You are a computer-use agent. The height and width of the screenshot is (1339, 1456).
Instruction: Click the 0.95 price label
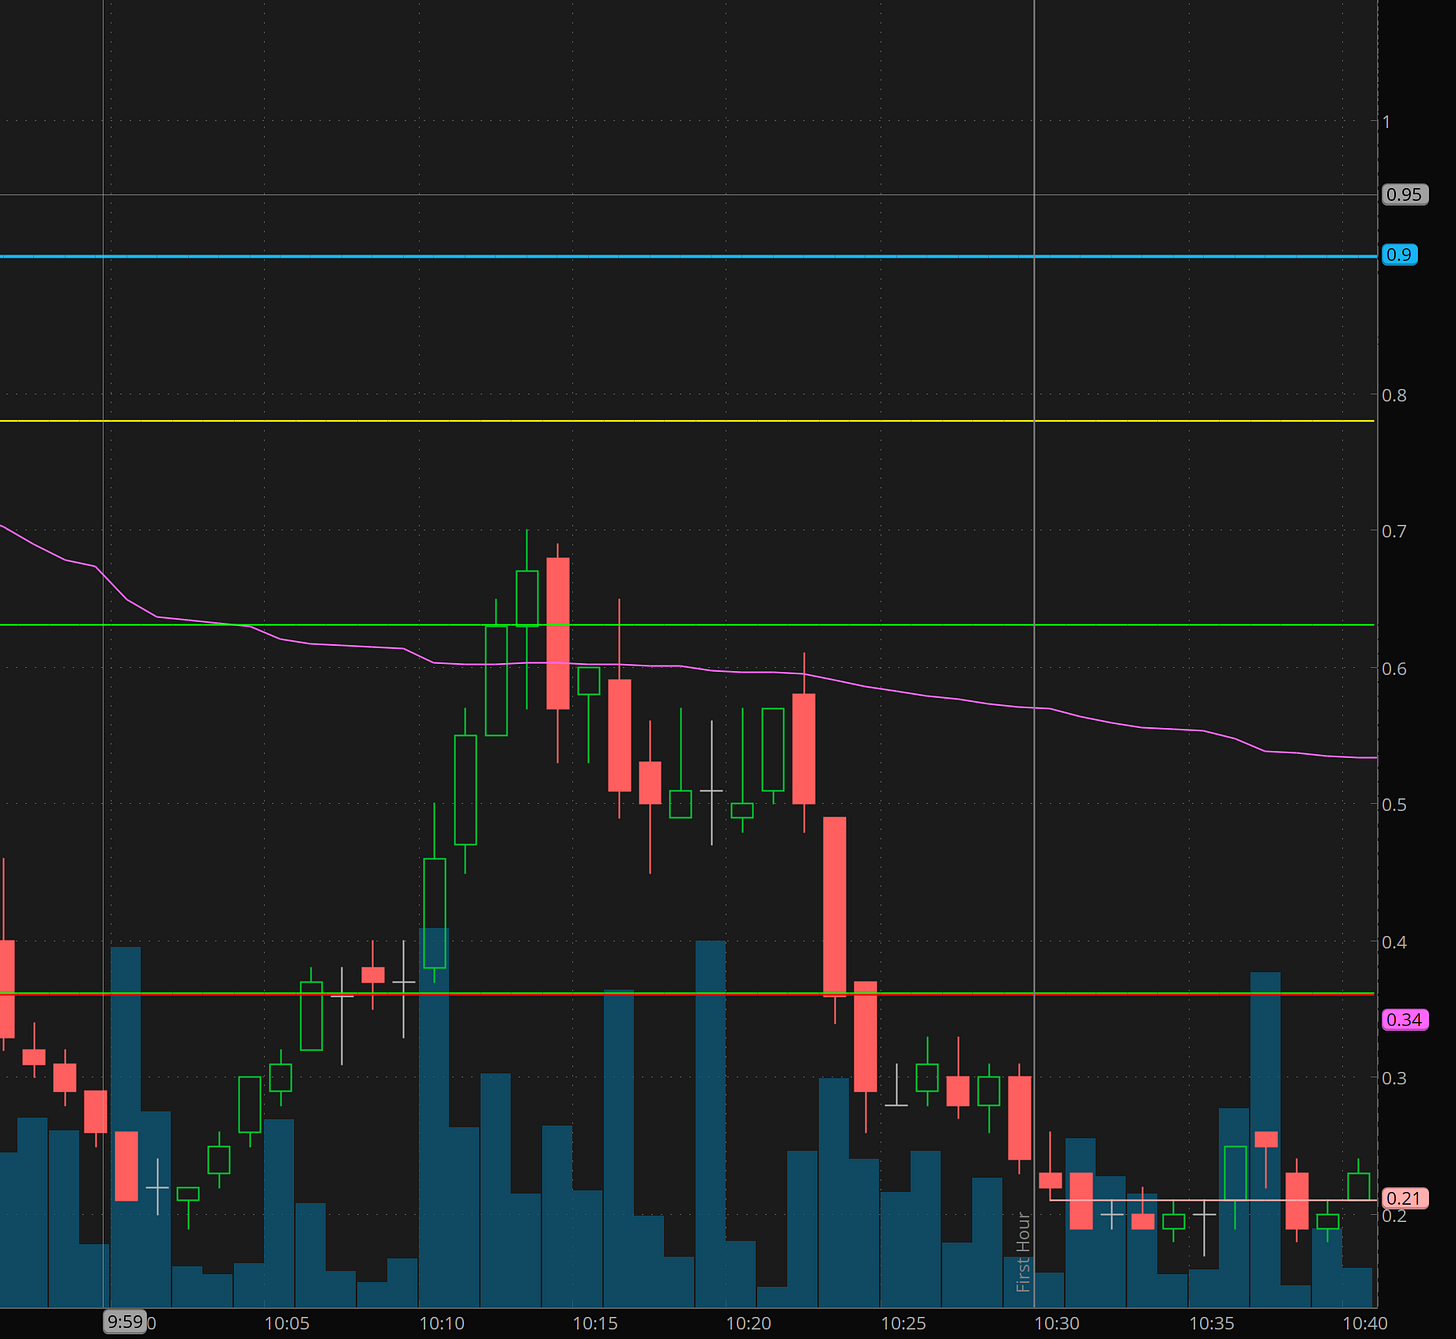1404,195
